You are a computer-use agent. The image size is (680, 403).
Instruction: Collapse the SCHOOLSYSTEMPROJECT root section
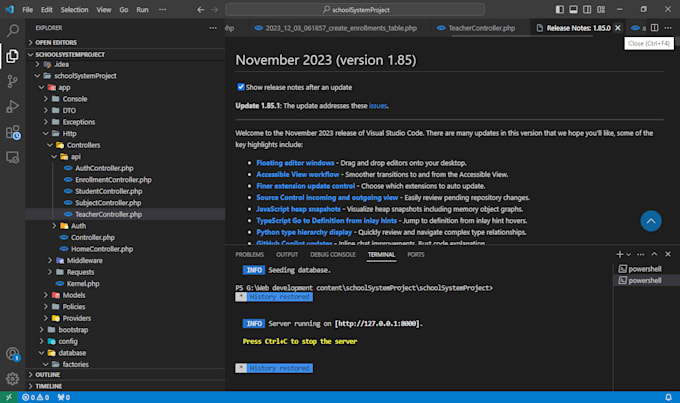(x=127, y=54)
